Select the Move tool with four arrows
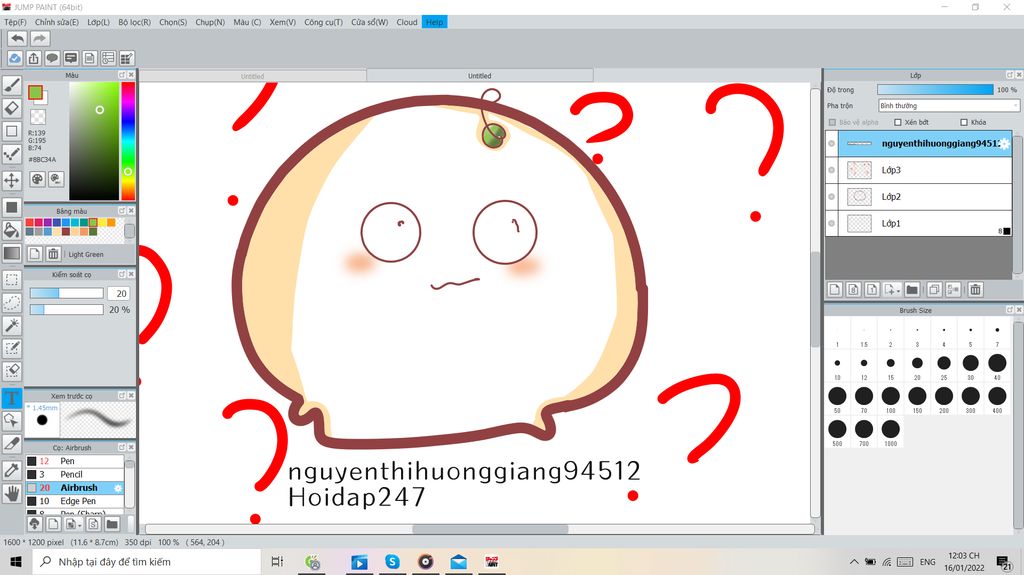1024x575 pixels. 12,180
